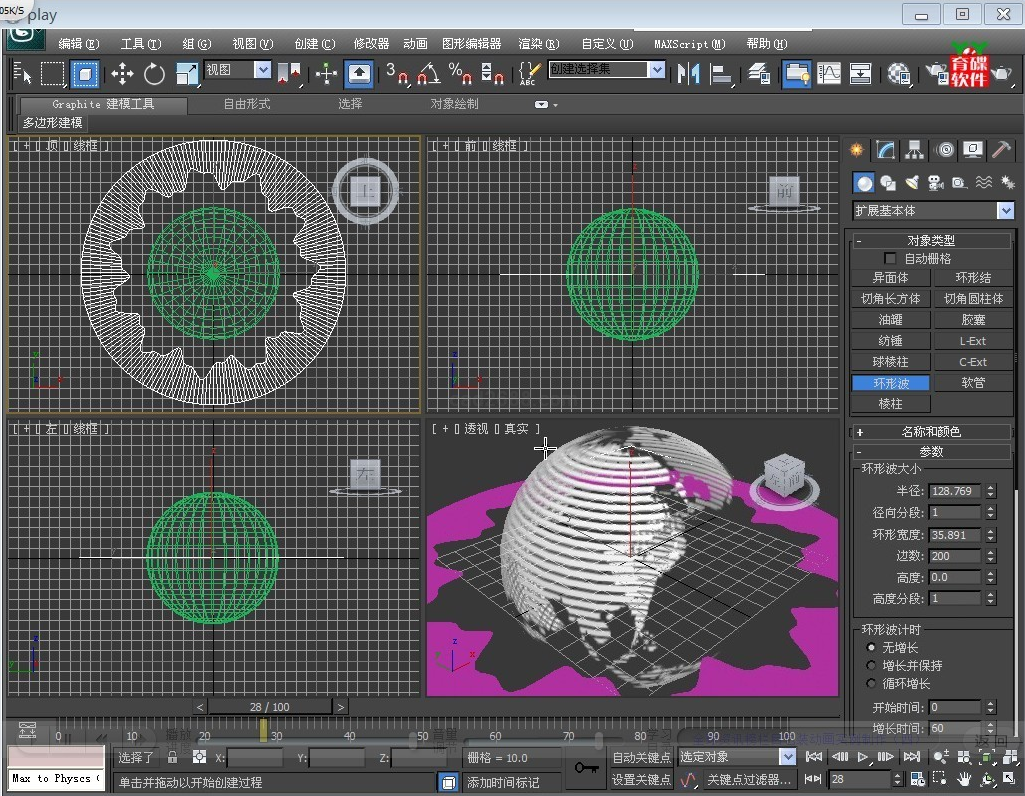The height and width of the screenshot is (796, 1025).
Task: Enable the 自动栅格 checkbox
Action: coord(888,258)
